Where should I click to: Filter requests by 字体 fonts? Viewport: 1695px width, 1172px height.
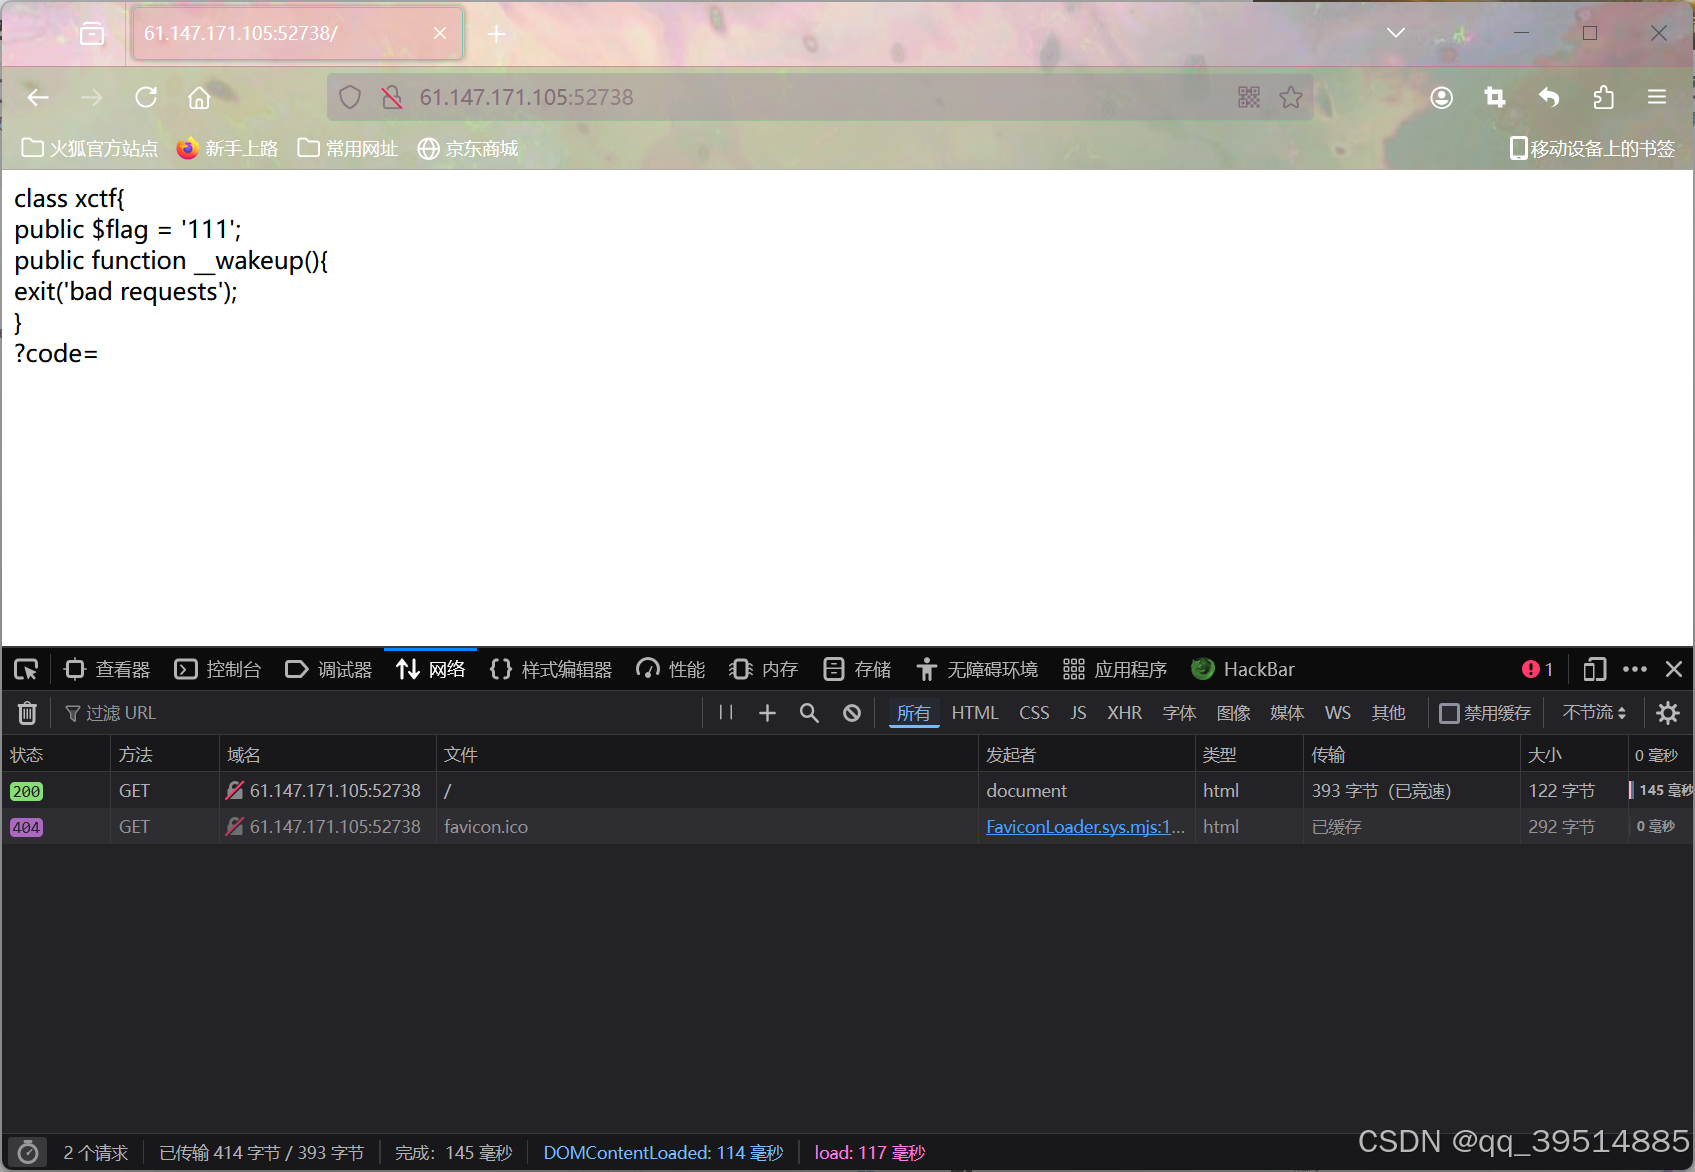[x=1179, y=713]
